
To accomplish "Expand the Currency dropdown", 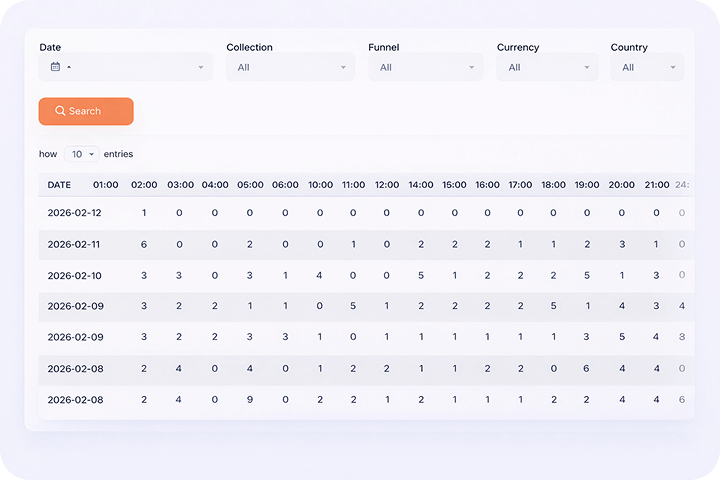I will coord(547,67).
